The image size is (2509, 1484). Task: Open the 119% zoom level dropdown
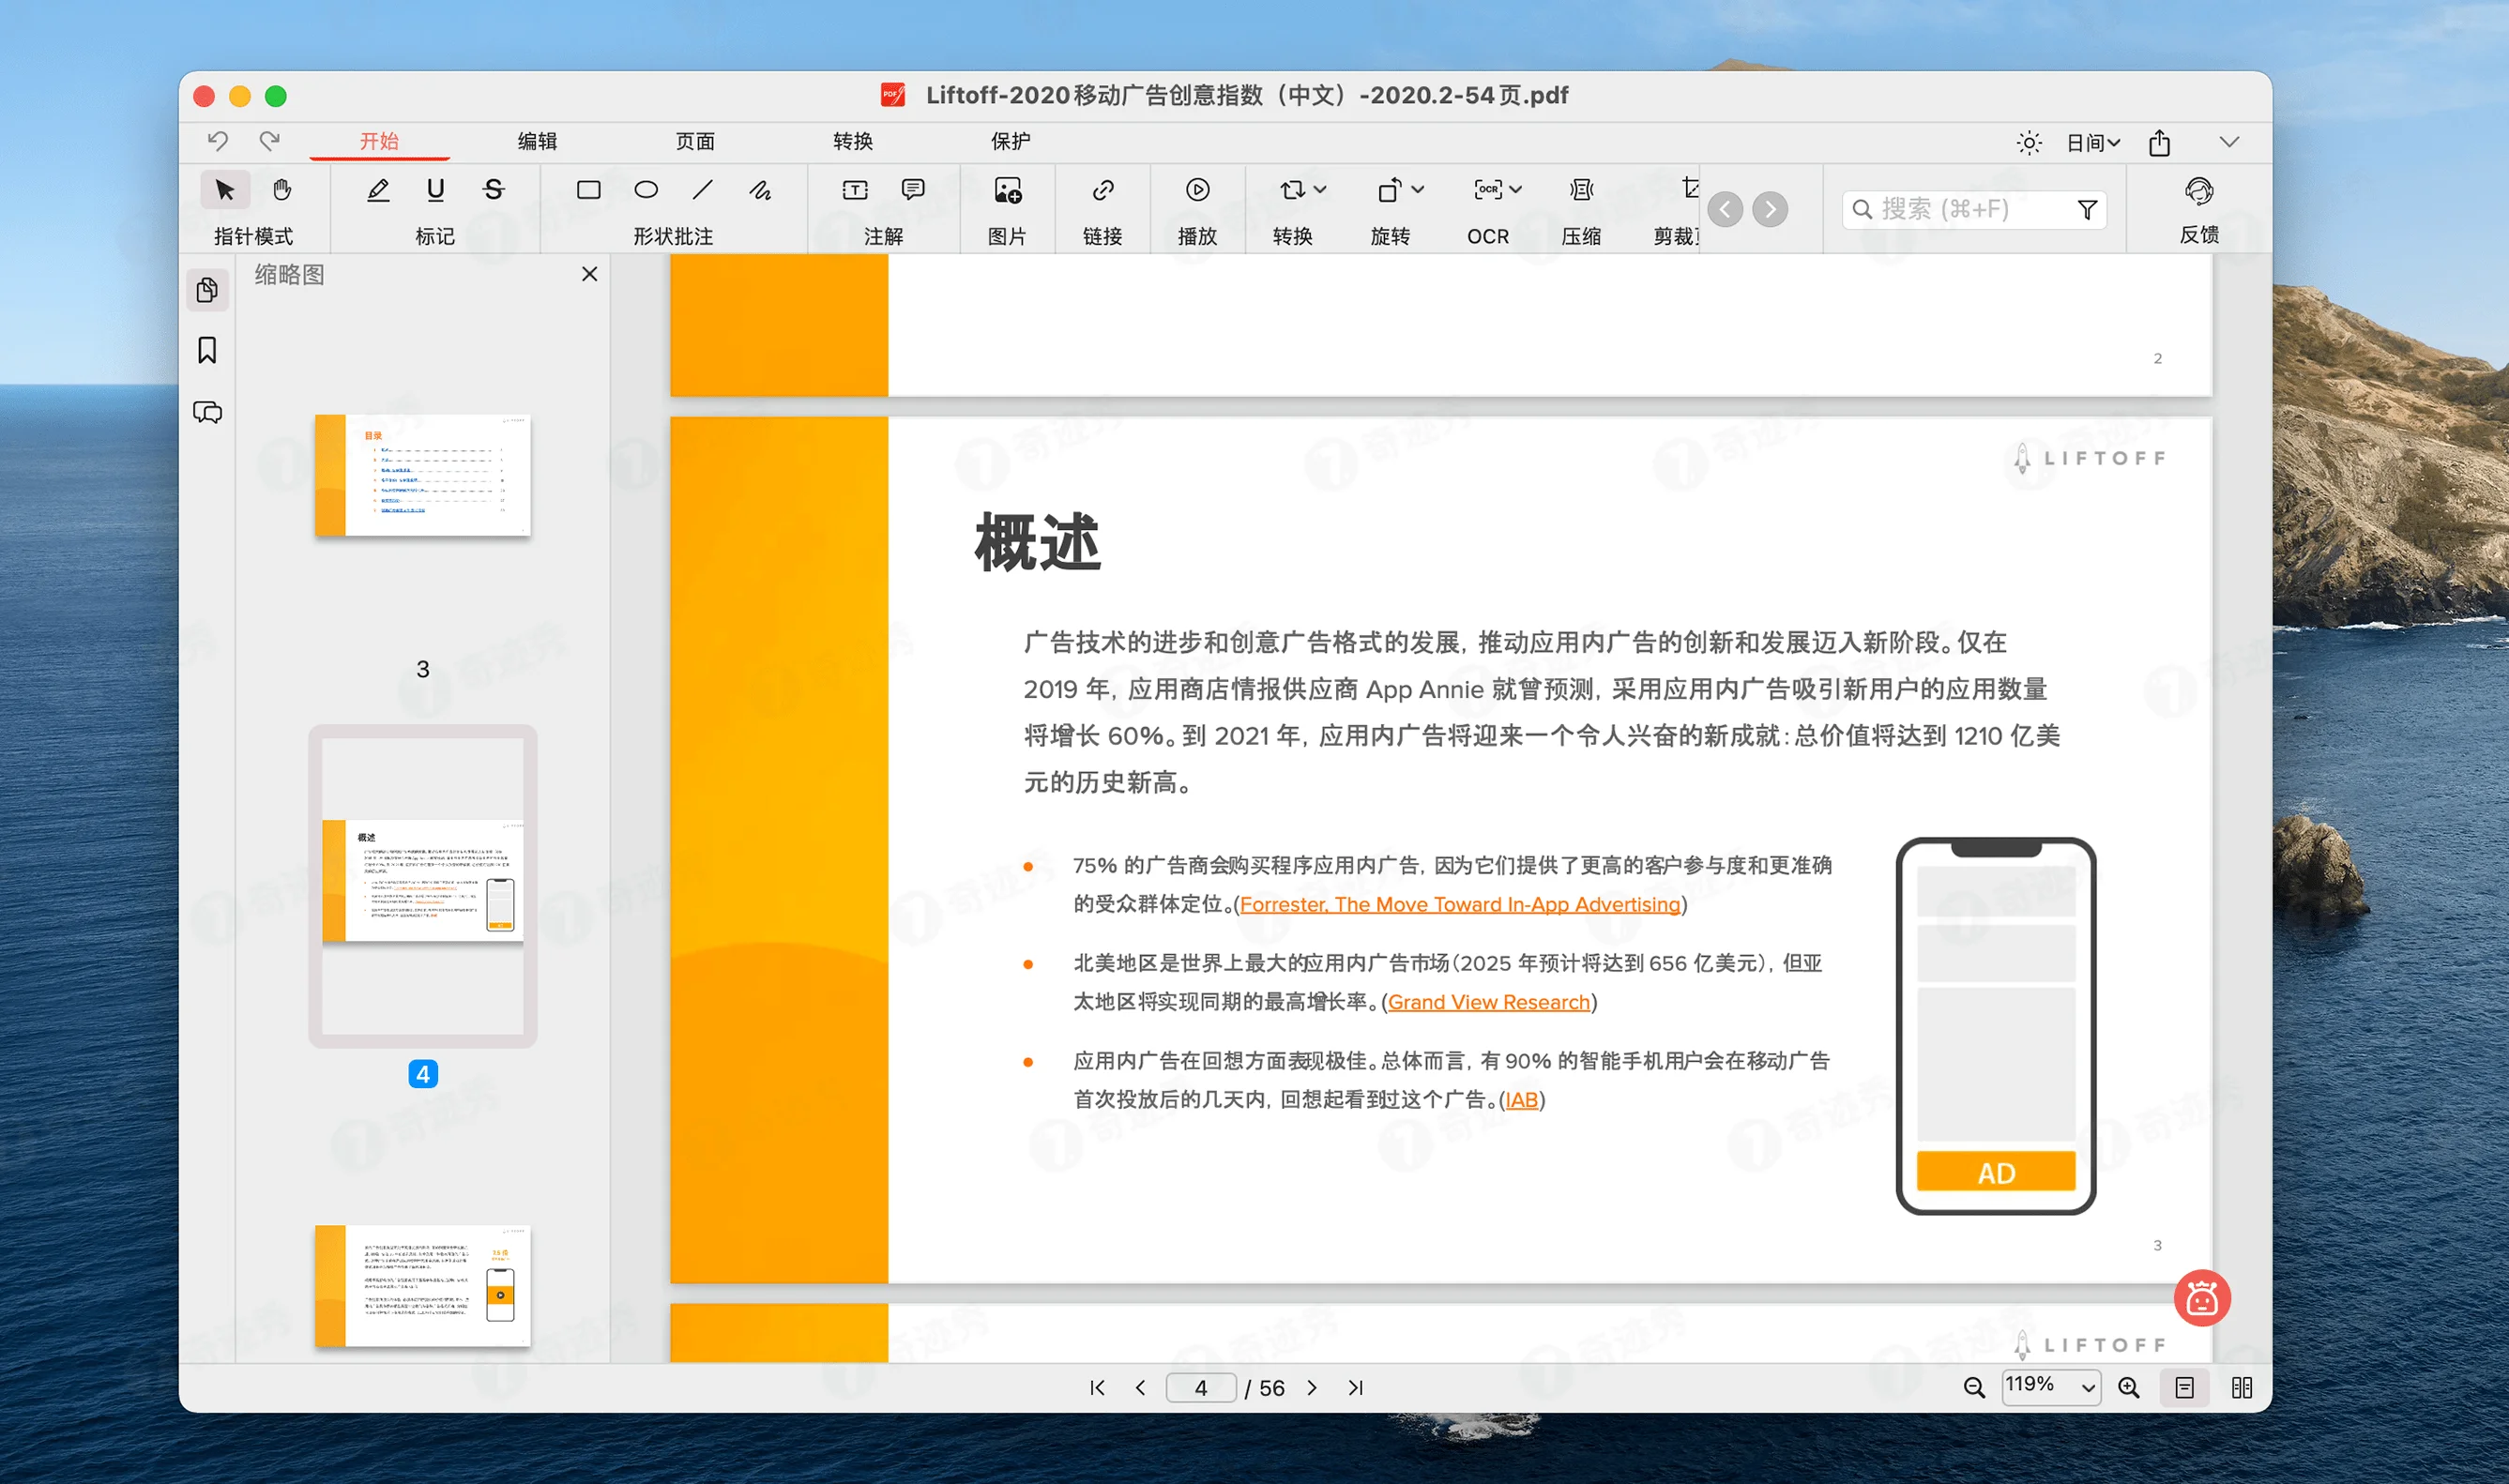coord(2087,1387)
